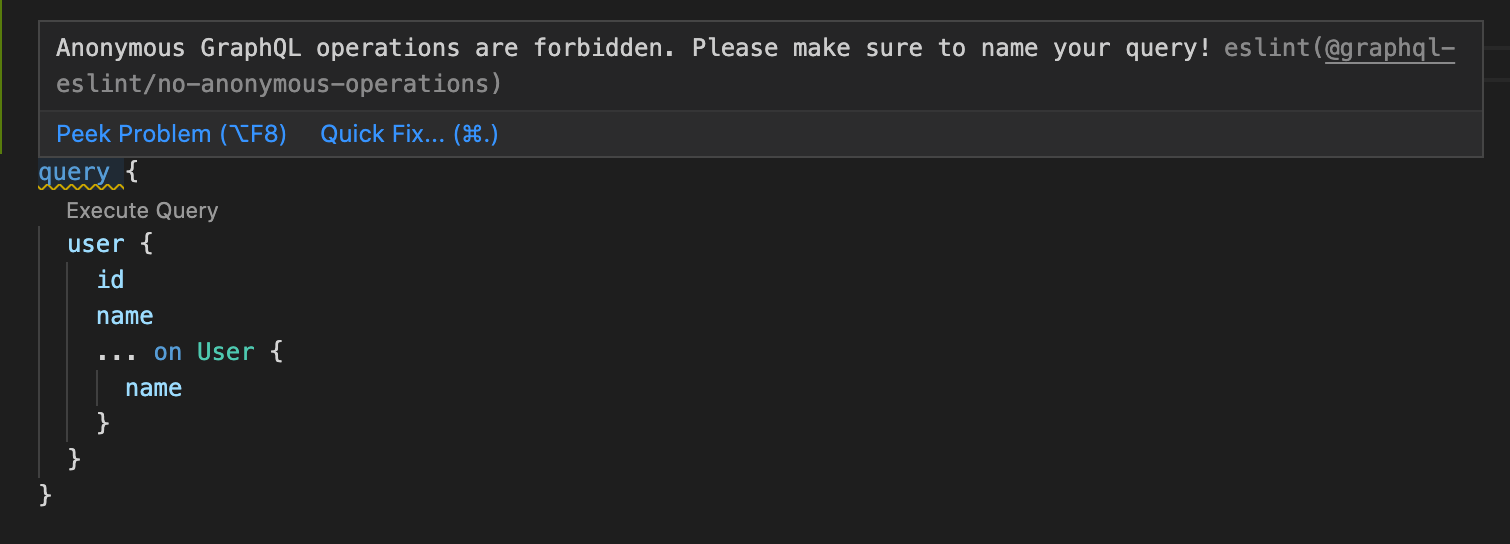Click the opening brace after User type
The width and height of the screenshot is (1510, 544).
pos(276,352)
